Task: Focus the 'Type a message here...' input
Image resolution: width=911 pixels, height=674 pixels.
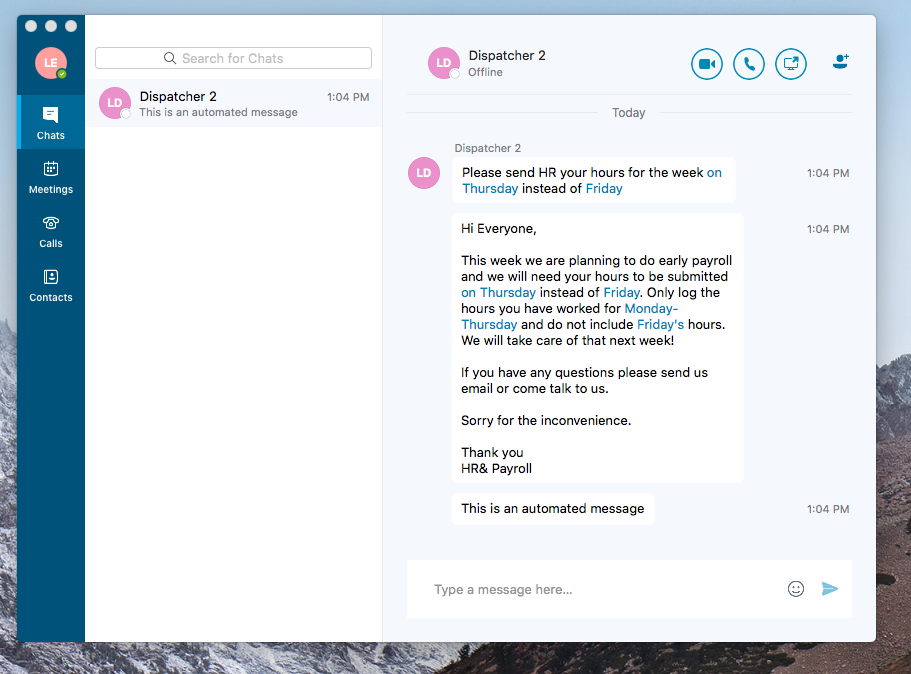Action: (604, 589)
